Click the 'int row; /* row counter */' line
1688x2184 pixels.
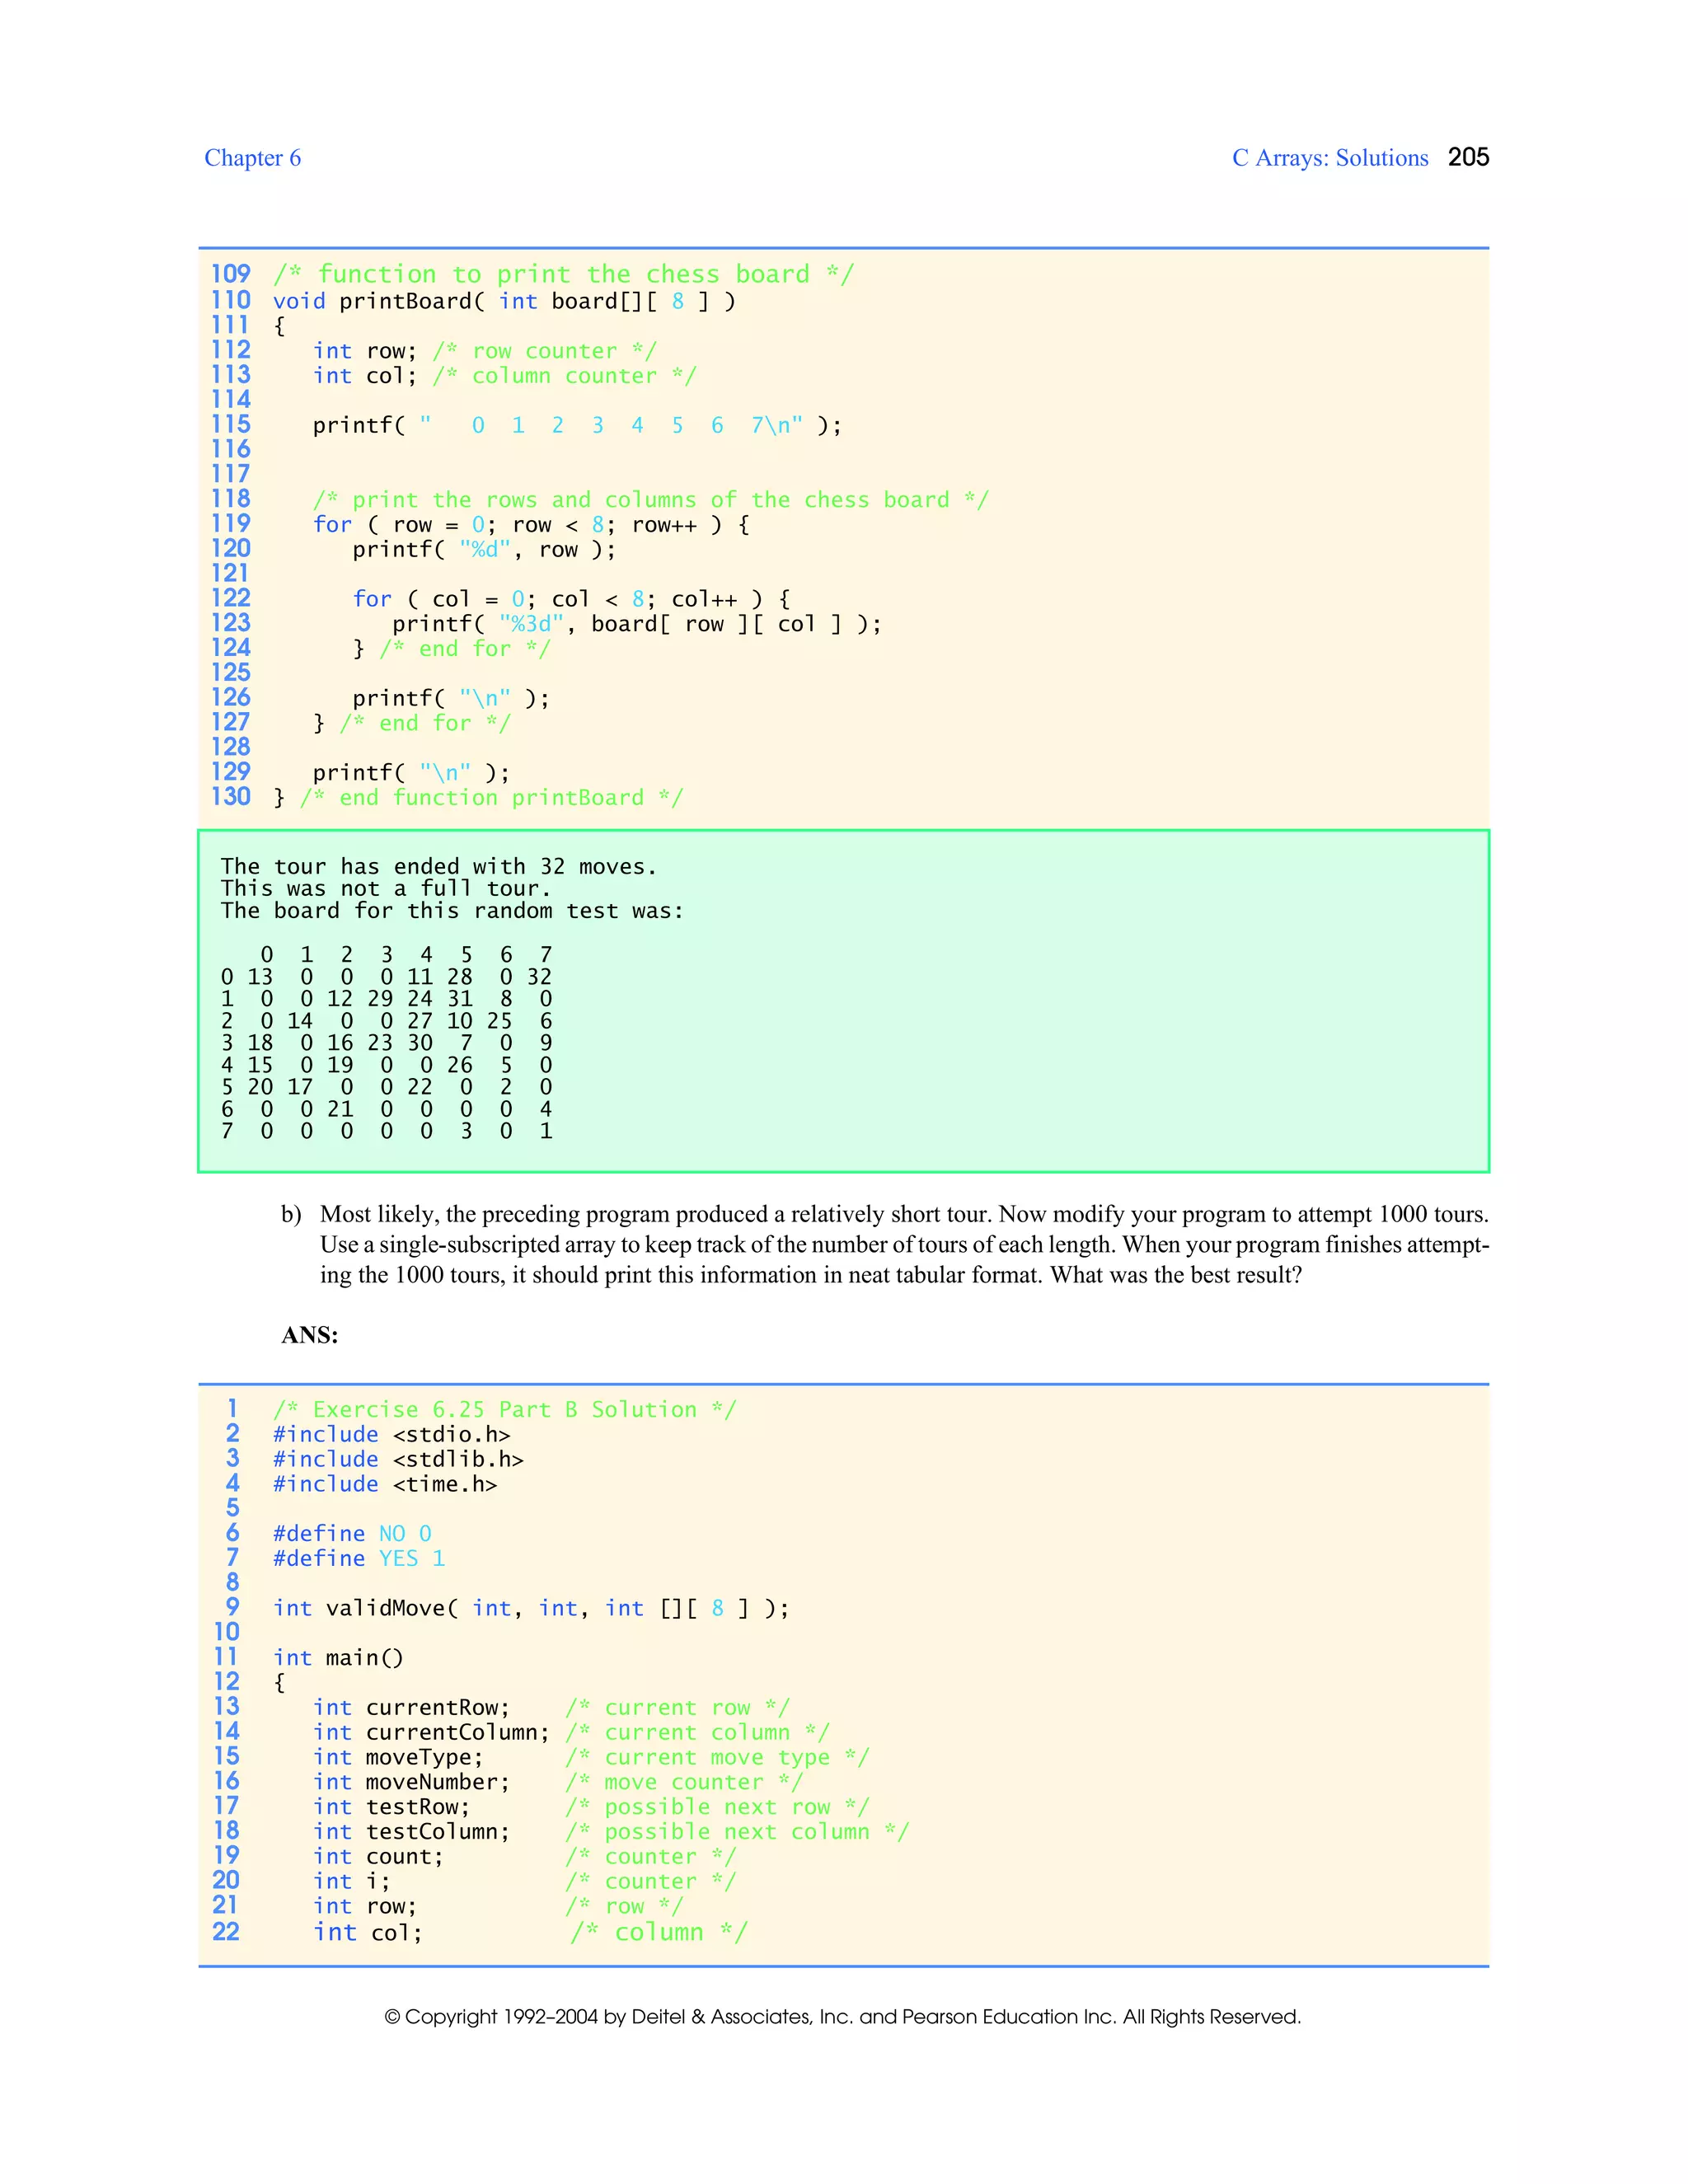pos(484,351)
